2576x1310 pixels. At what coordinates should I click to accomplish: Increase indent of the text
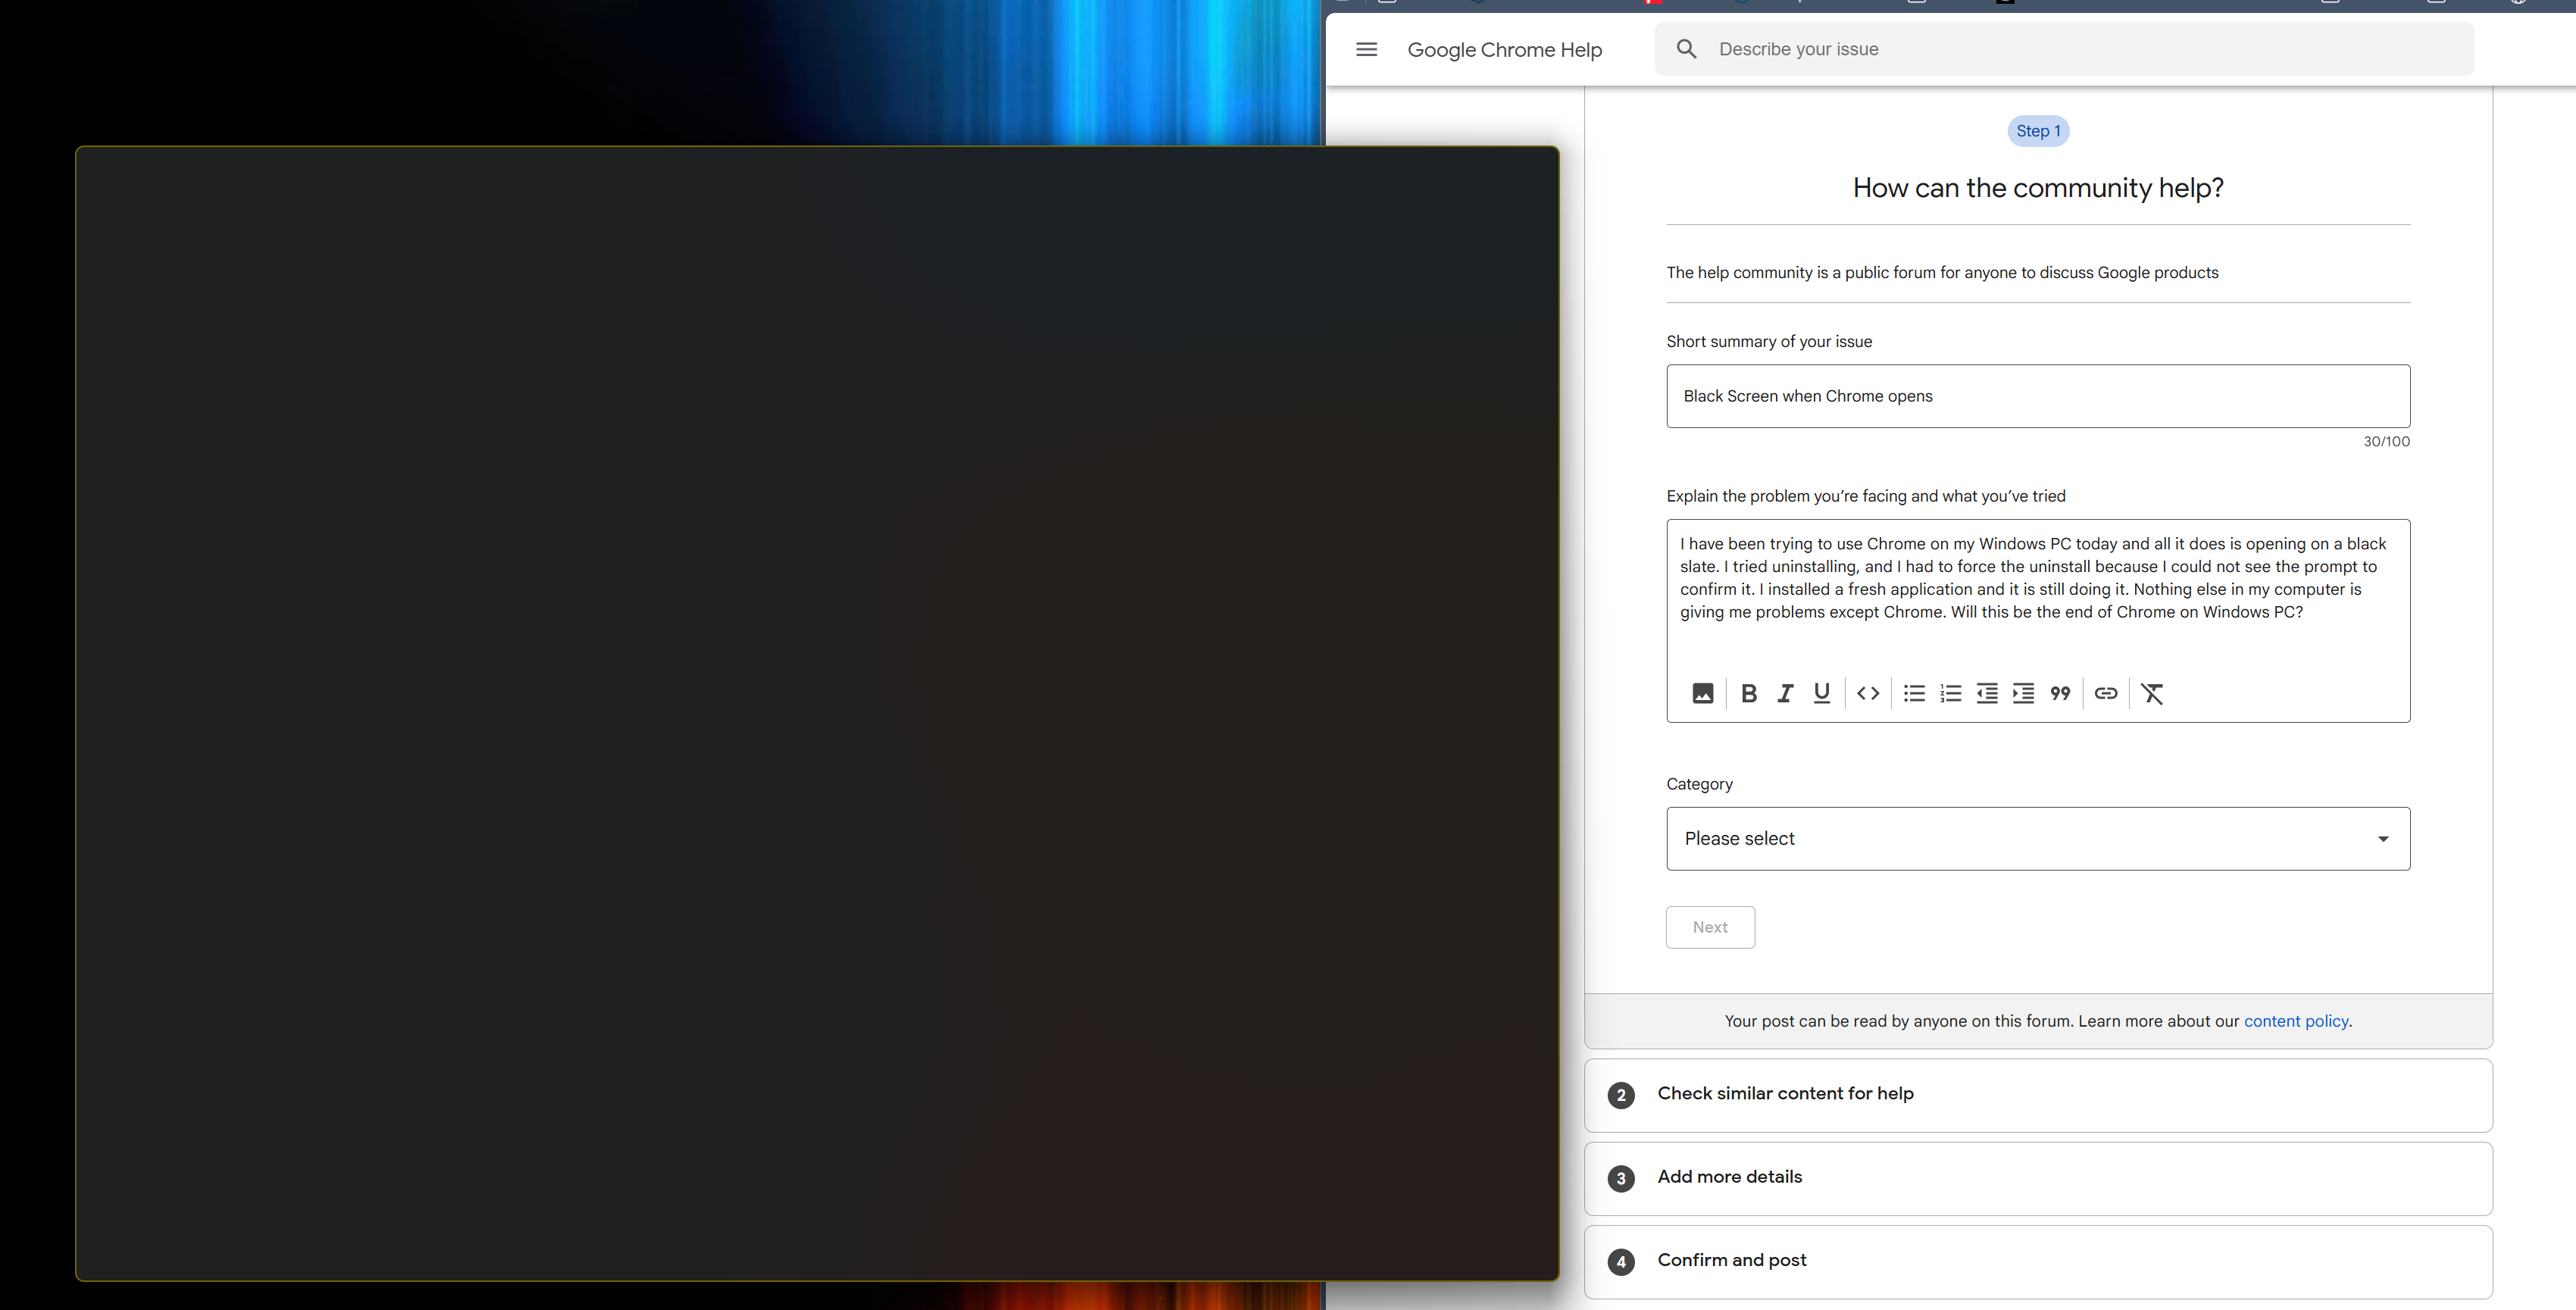[2023, 693]
